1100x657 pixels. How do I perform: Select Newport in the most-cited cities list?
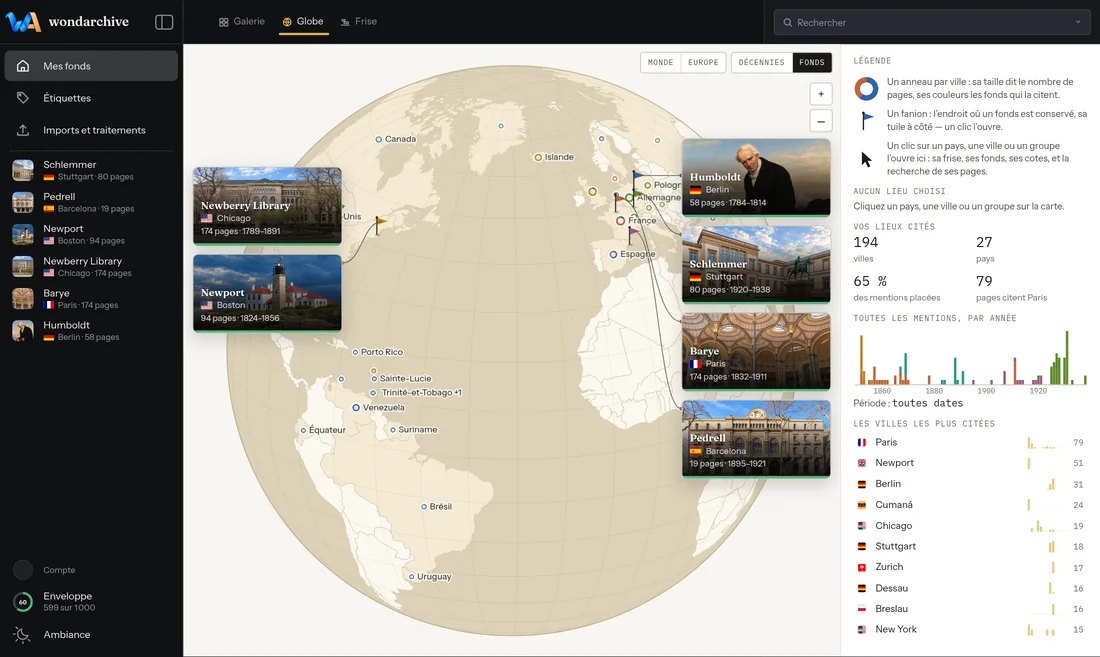point(970,463)
